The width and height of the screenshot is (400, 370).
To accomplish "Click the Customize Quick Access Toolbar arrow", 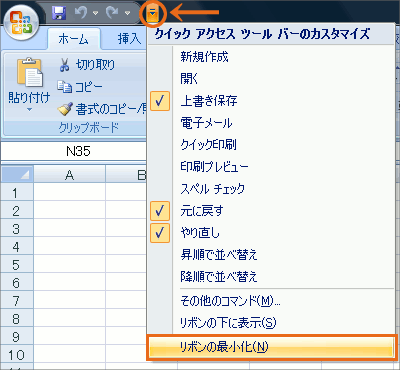I will click(x=152, y=14).
